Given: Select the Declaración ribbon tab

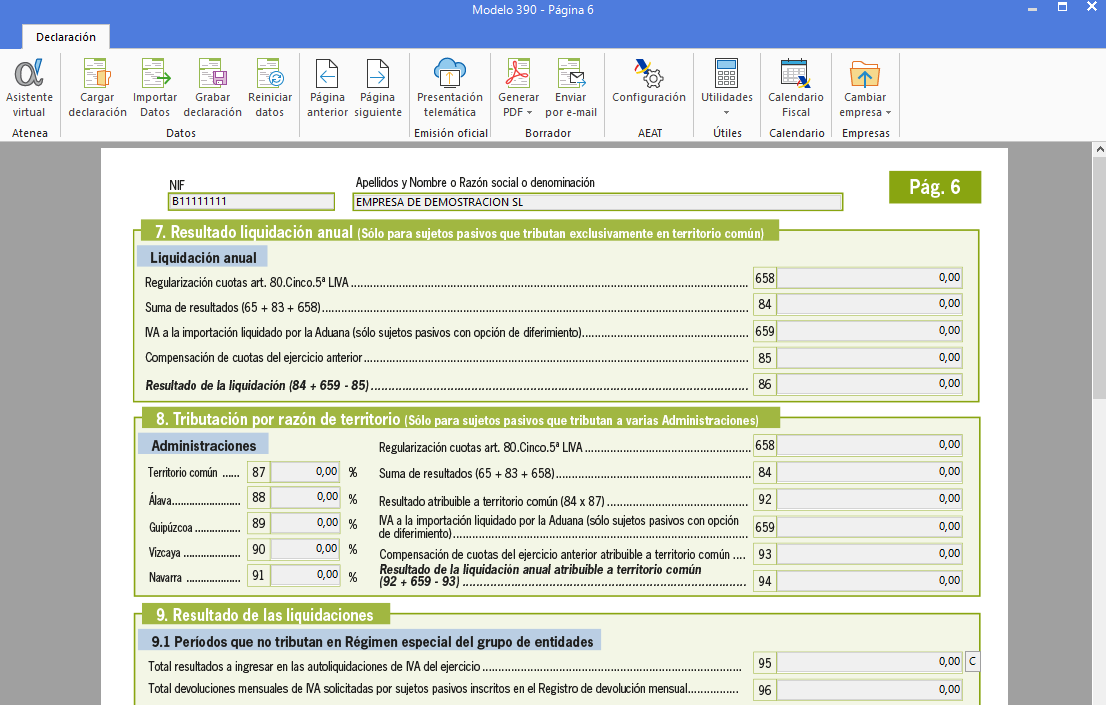Looking at the screenshot, I should [x=66, y=37].
